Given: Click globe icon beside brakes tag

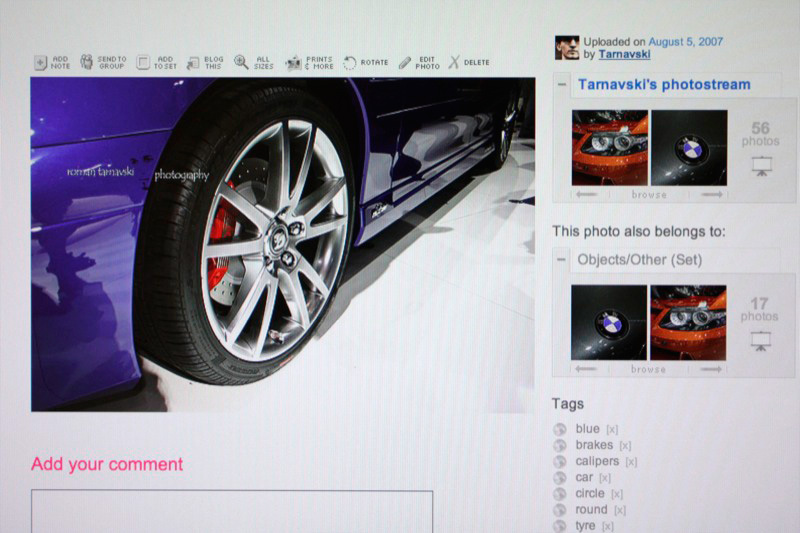Looking at the screenshot, I should click(560, 446).
